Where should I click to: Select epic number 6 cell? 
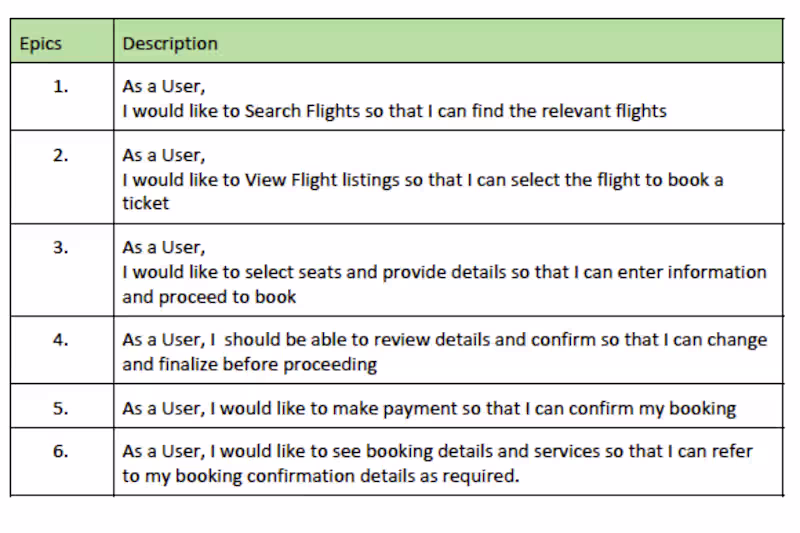click(x=61, y=452)
